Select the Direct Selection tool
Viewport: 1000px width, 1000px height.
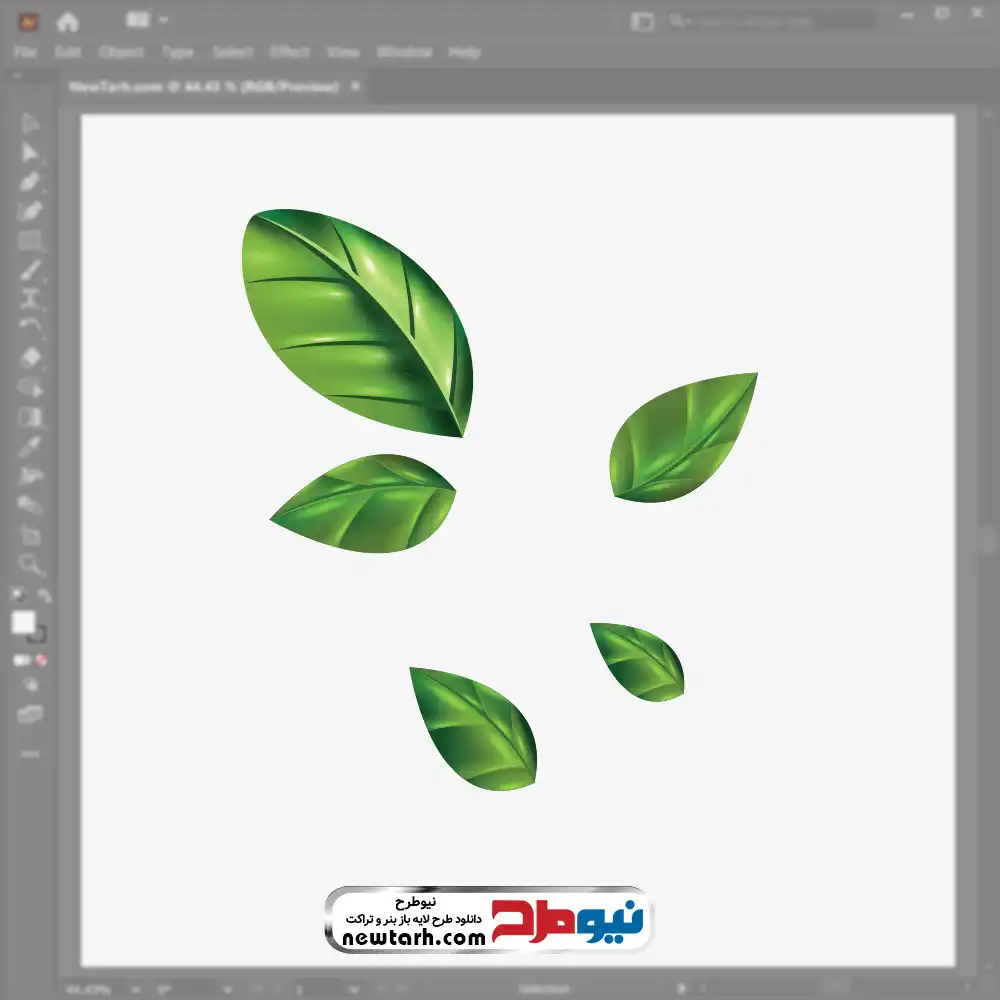[30, 153]
